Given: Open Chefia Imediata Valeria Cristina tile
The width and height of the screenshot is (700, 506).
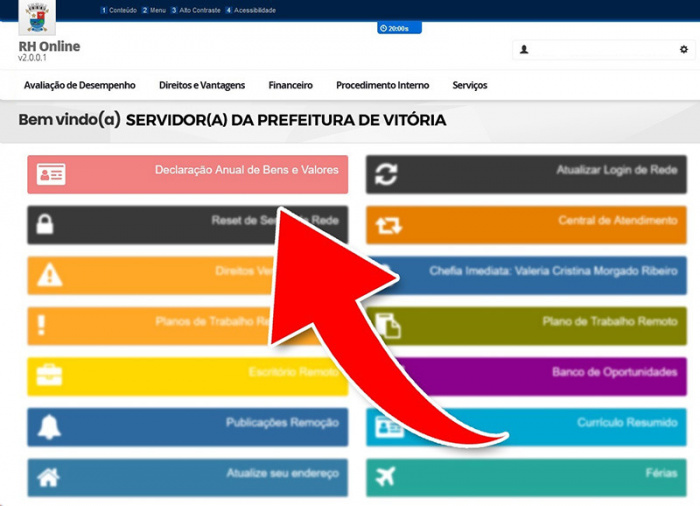Looking at the screenshot, I should tap(526, 275).
